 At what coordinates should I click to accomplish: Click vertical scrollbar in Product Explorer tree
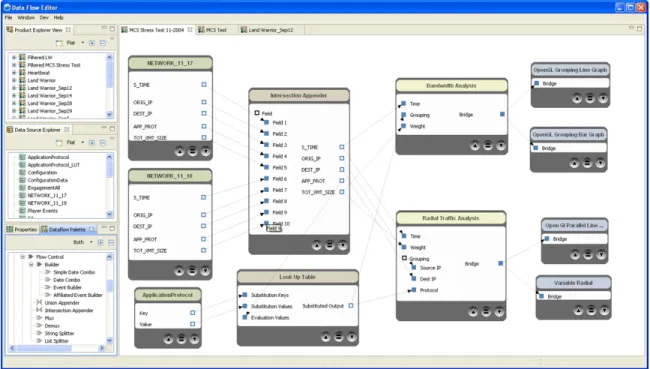point(109,85)
